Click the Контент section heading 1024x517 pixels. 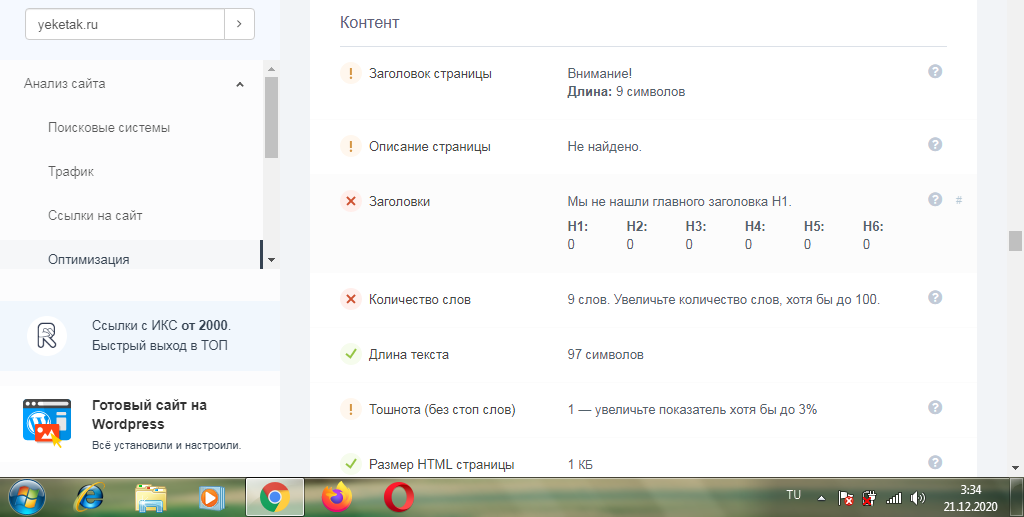(x=370, y=22)
